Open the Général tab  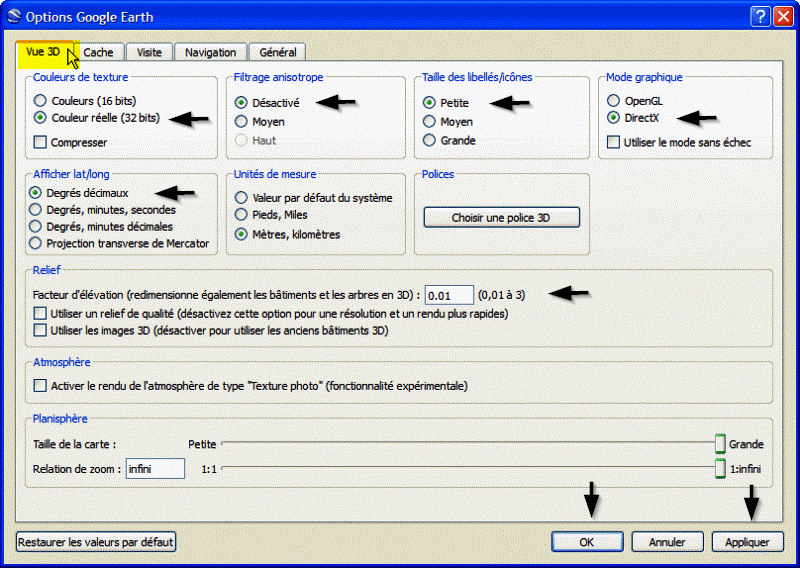pyautogui.click(x=278, y=53)
